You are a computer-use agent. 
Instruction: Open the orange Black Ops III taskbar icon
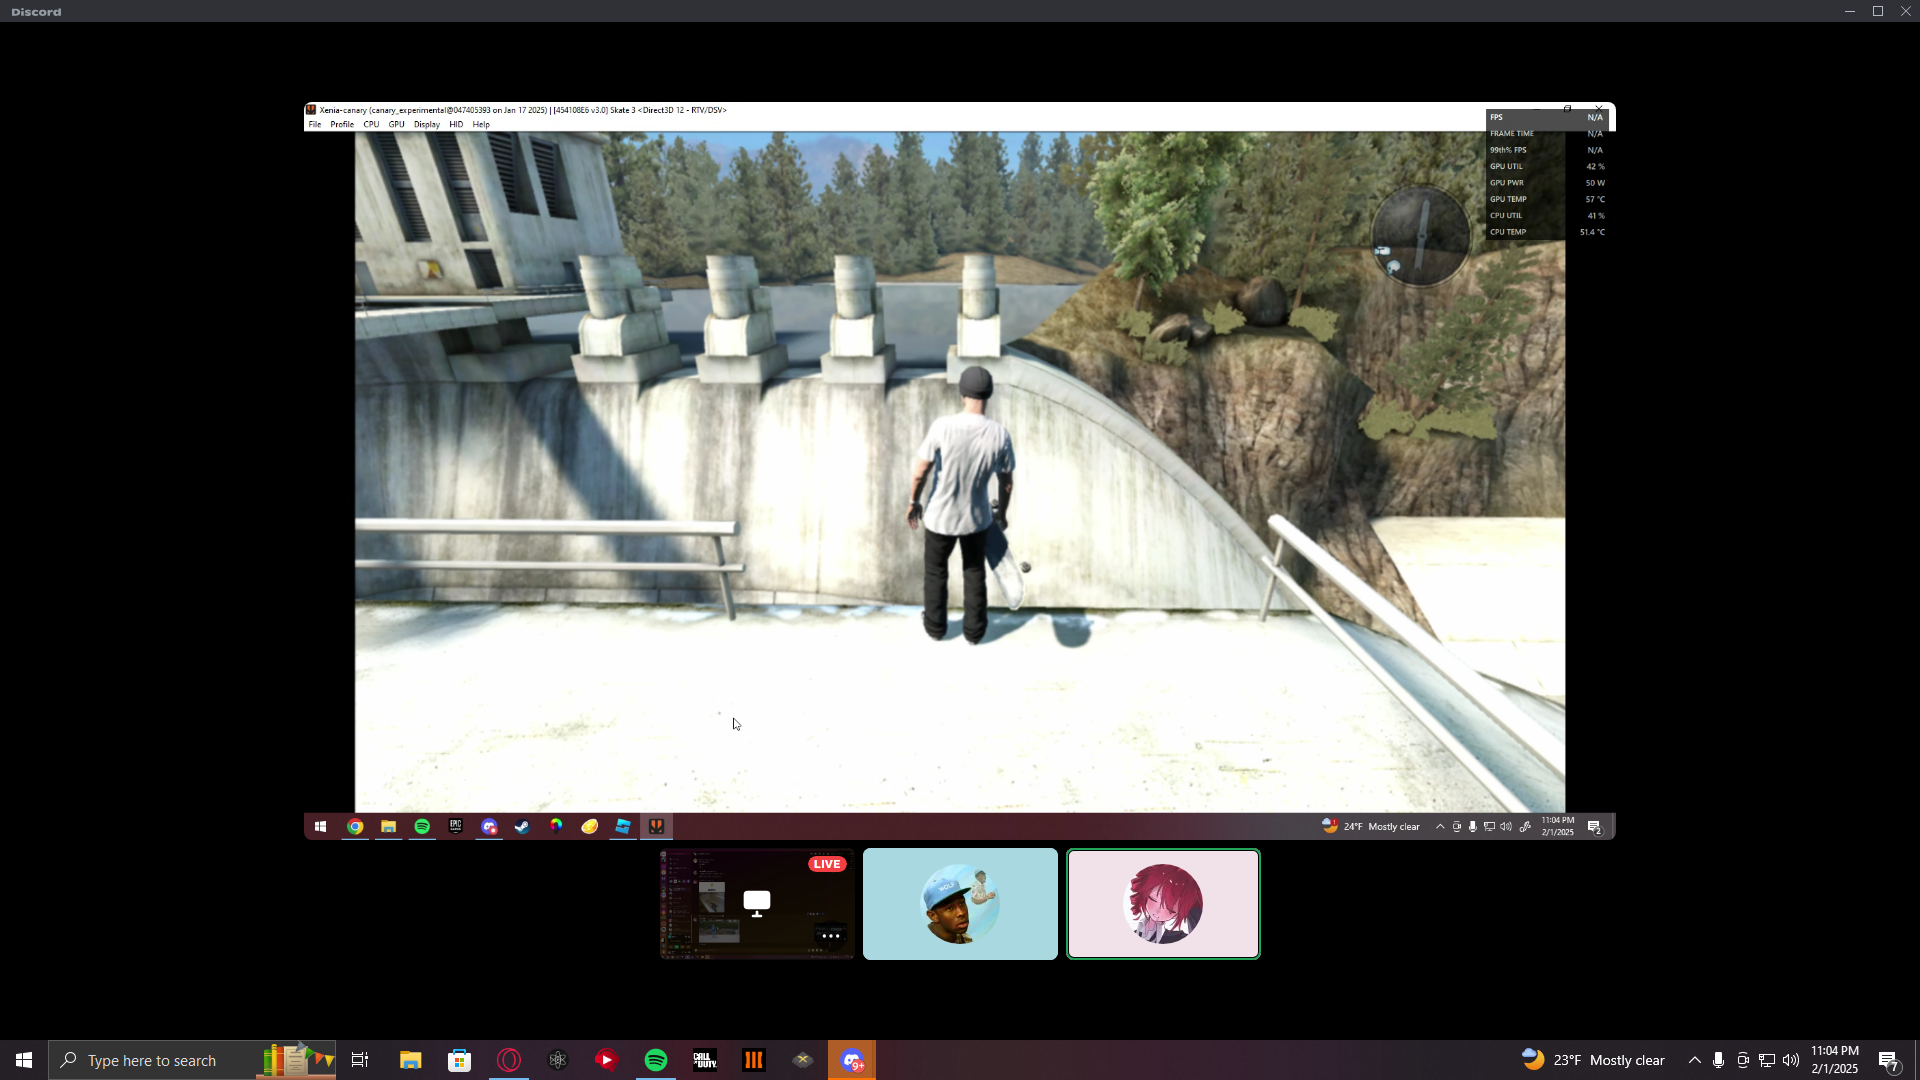point(753,1060)
